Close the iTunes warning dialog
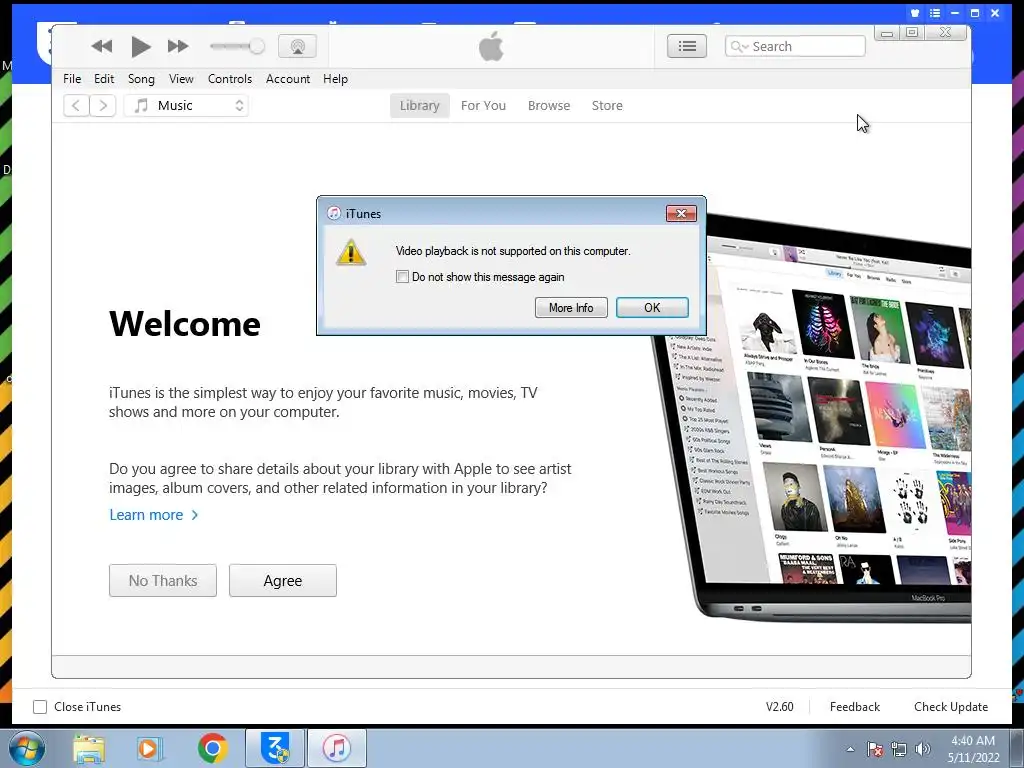This screenshot has width=1024, height=768. (680, 214)
